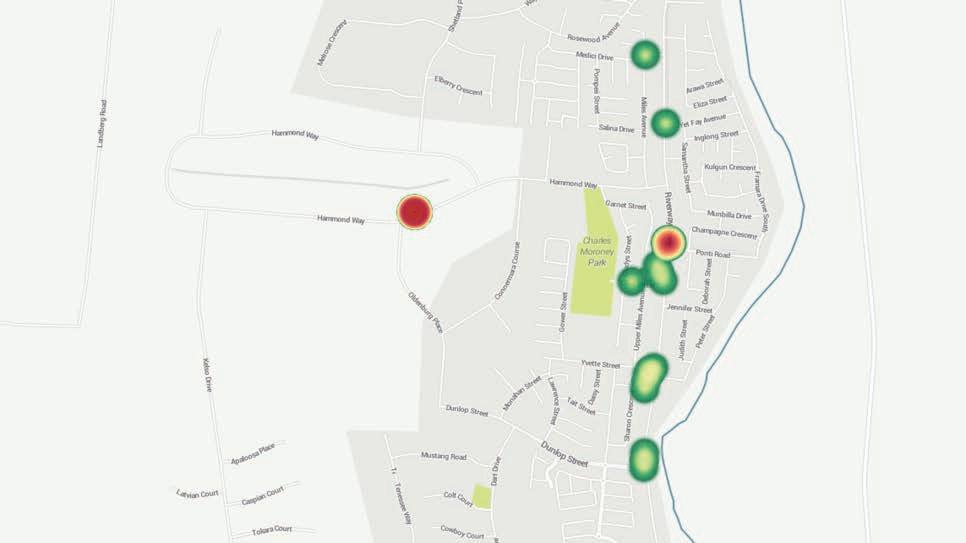This screenshot has width=966, height=543.
Task: Click the small green park near Colt Court
Action: coord(482,497)
